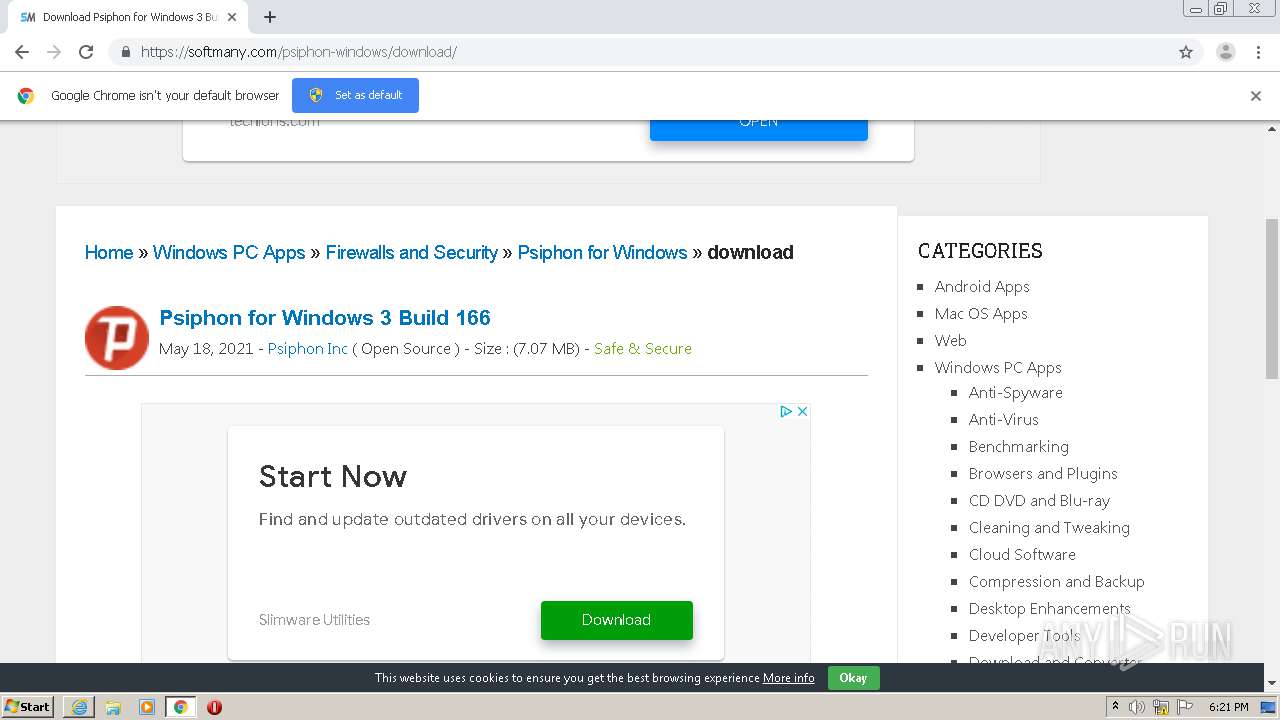Viewport: 1280px width, 720px height.
Task: Set Chrome as default browser
Action: point(355,96)
